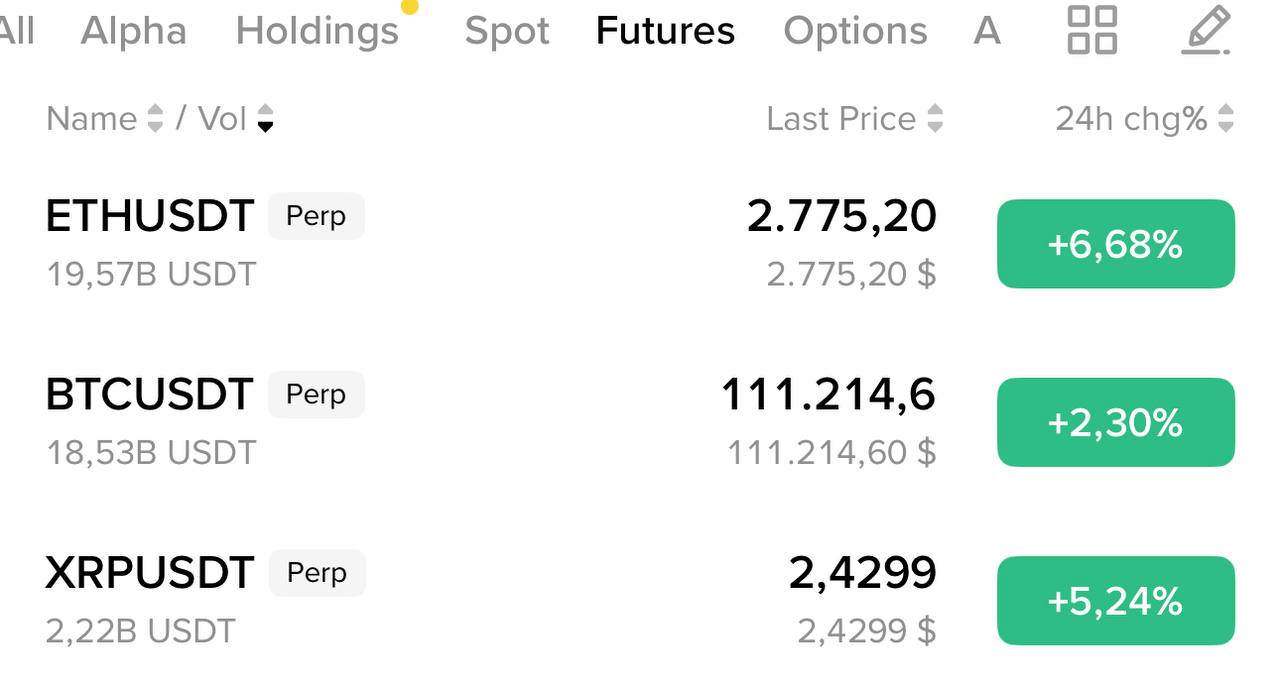The height and width of the screenshot is (686, 1280).
Task: Toggle BTCUSDT +2,30% change badge
Action: pos(1115,422)
